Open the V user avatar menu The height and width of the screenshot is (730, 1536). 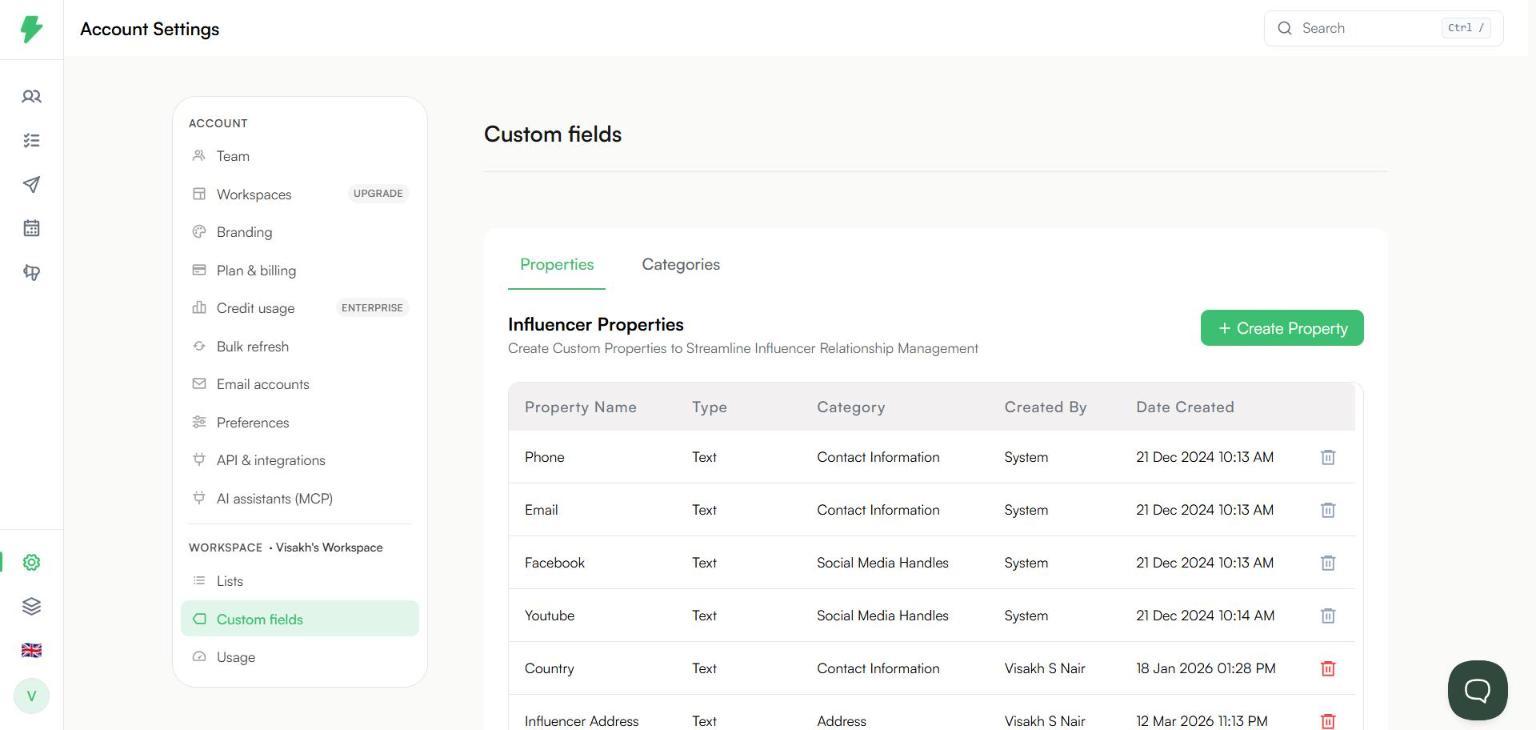[31, 696]
